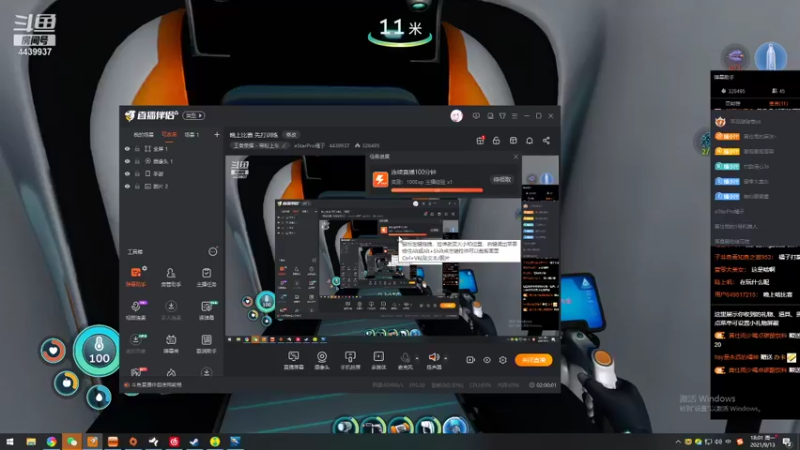Screen dimensions: 800x450
Task: Open the microphone tool in the toolbox second row
Action: click(x=136, y=310)
